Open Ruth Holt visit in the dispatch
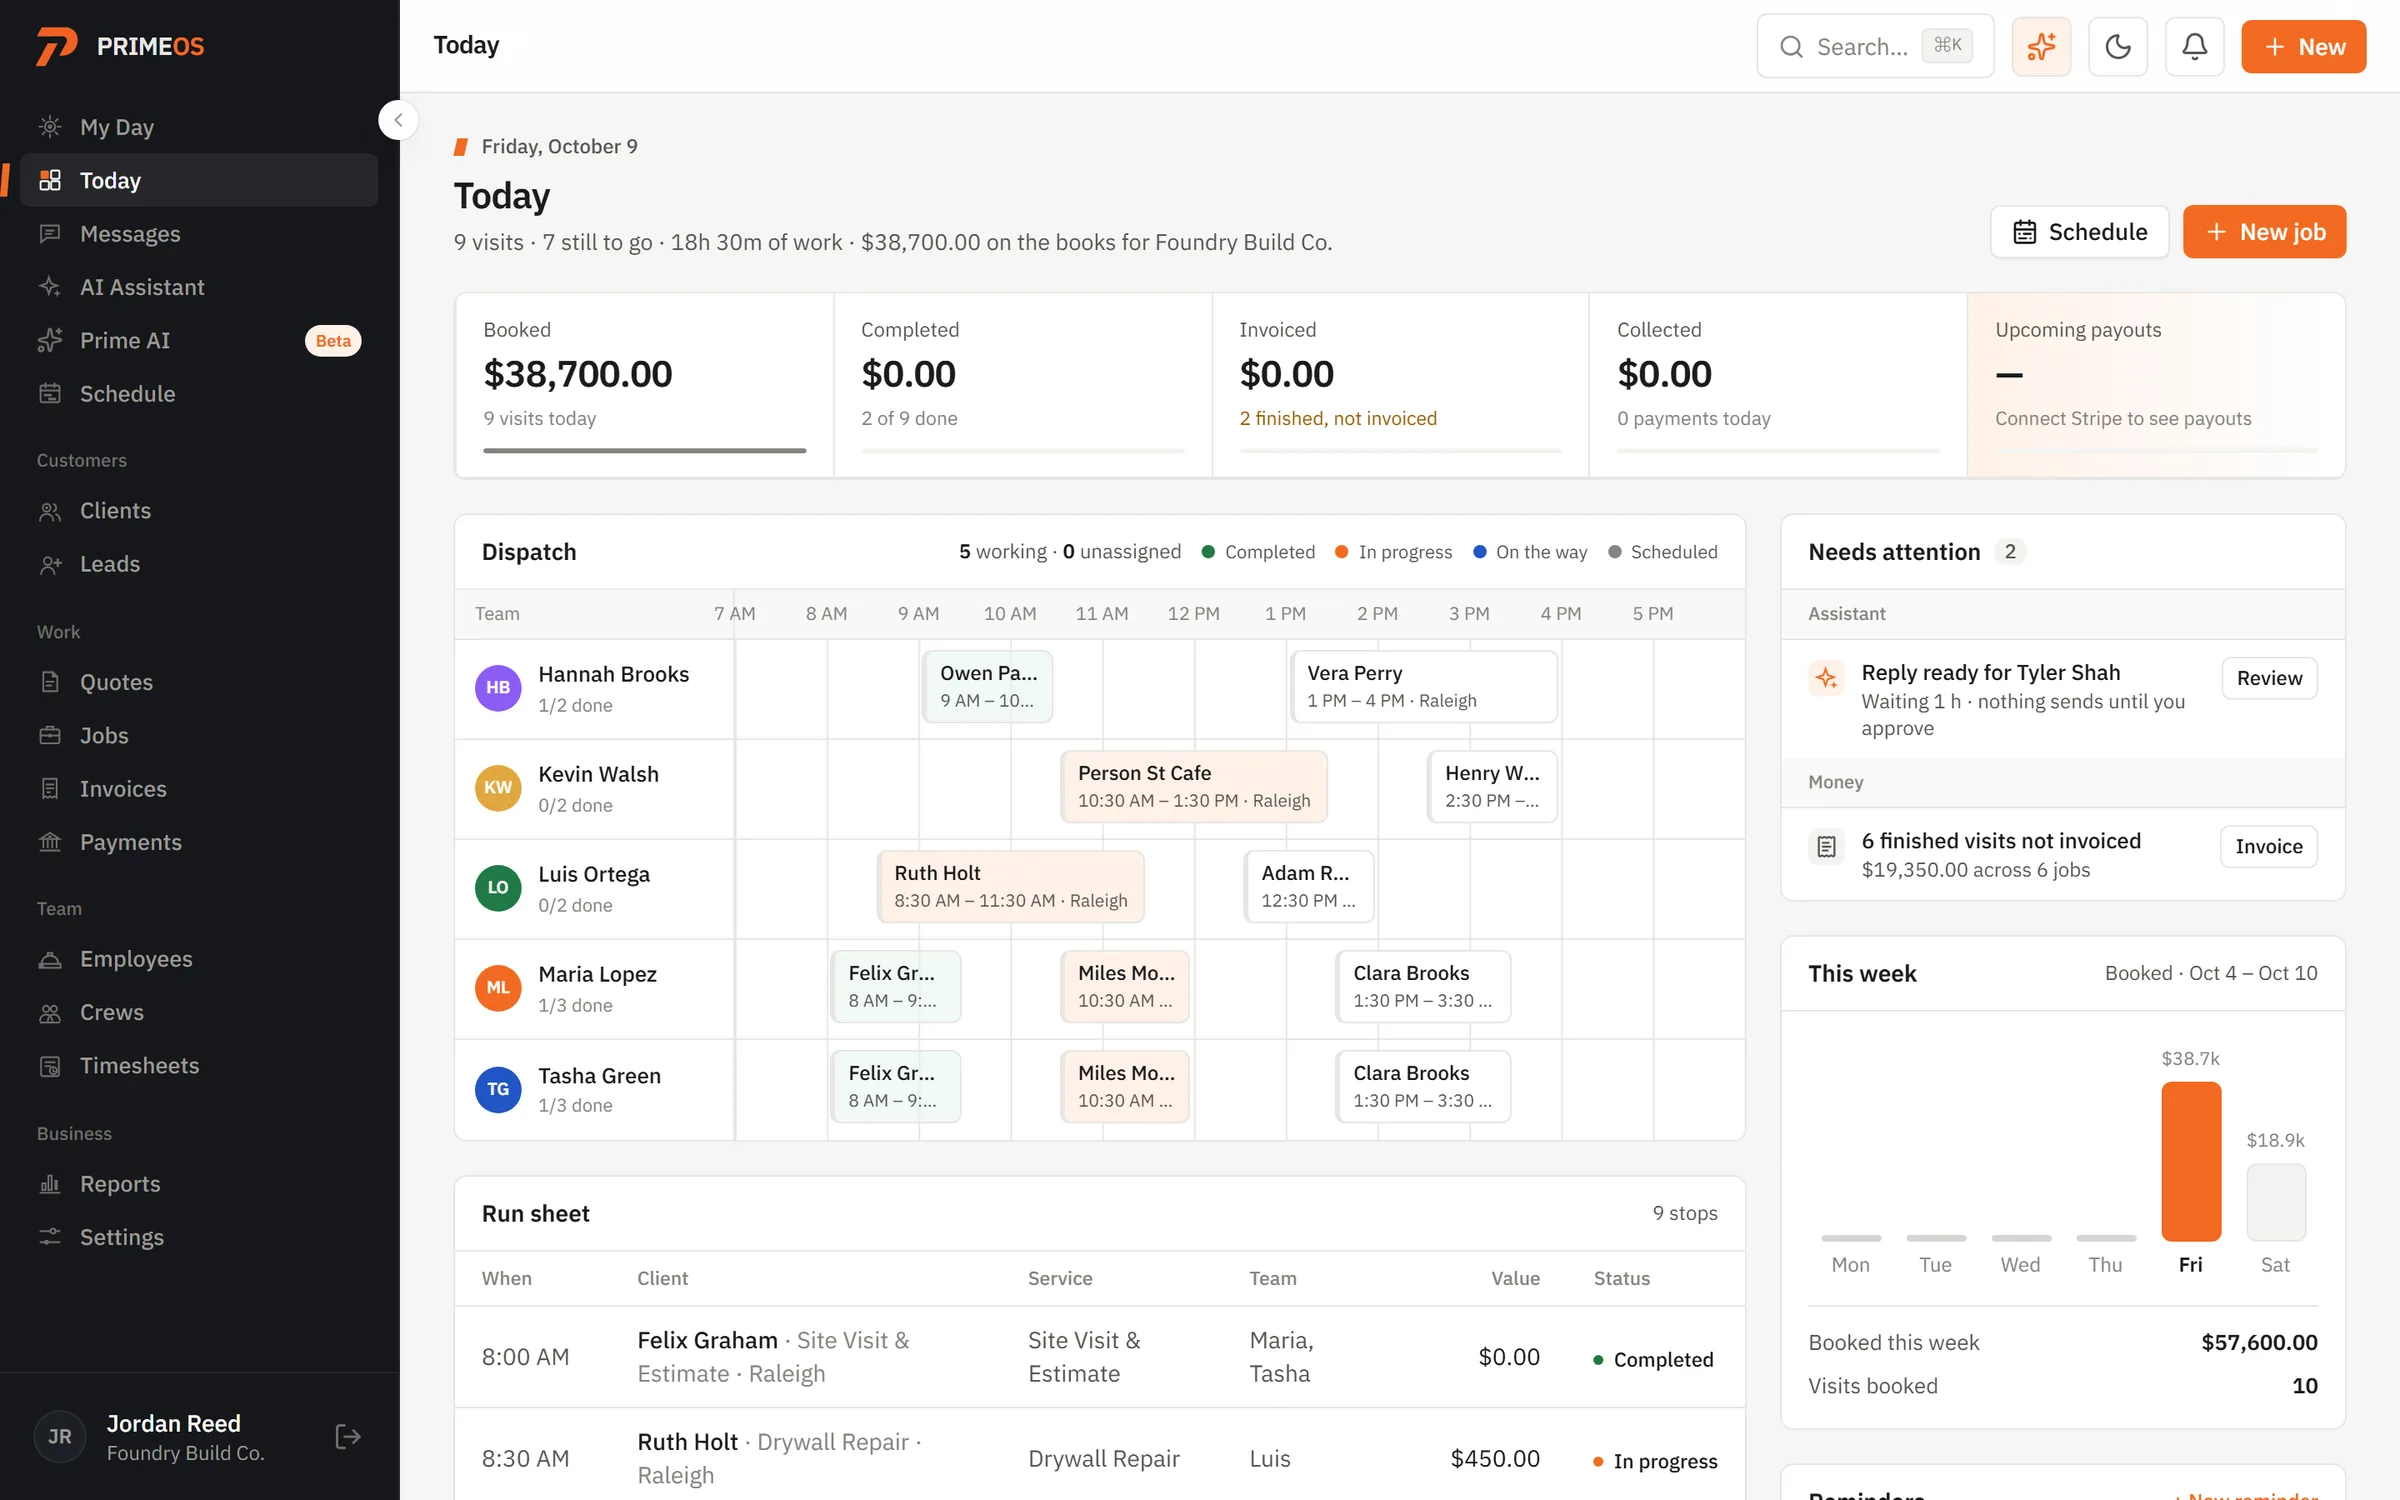This screenshot has height=1500, width=2400. tap(1010, 887)
